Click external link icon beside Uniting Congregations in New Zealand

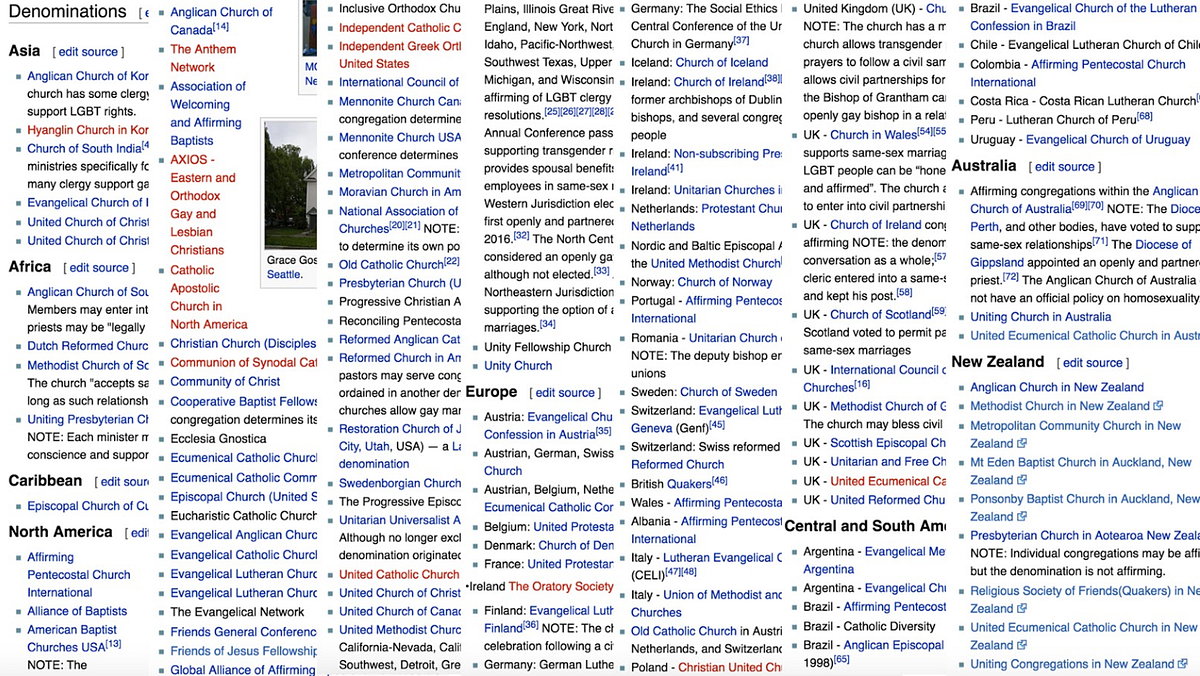pos(1183,664)
